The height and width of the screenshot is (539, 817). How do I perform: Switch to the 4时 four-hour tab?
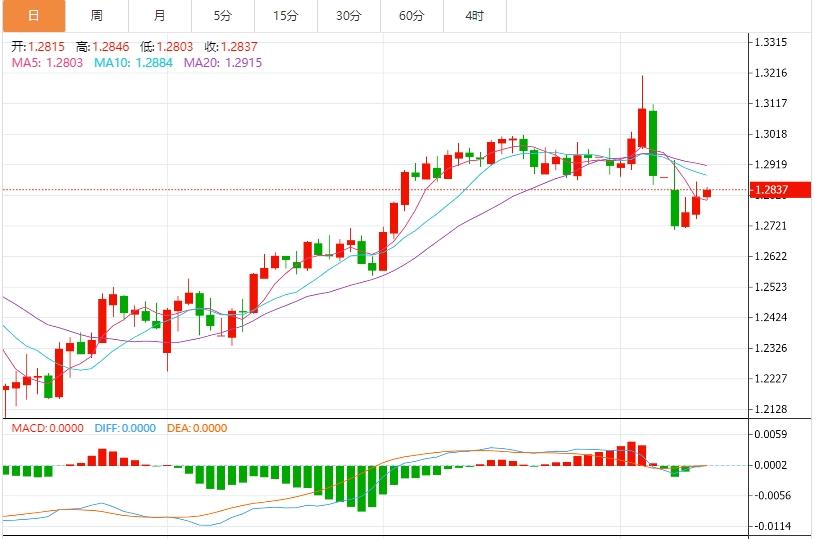point(475,16)
